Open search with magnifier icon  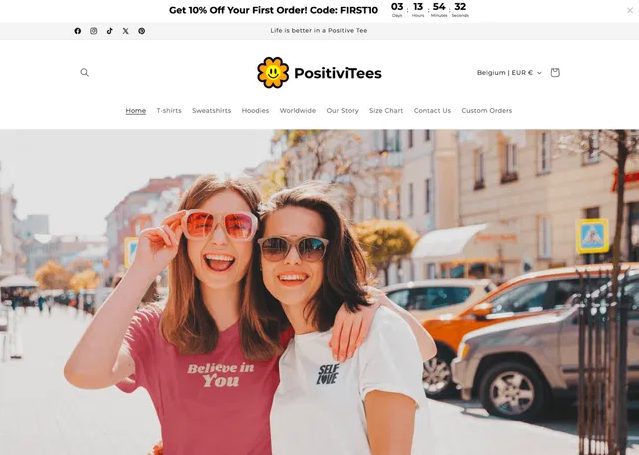(84, 73)
